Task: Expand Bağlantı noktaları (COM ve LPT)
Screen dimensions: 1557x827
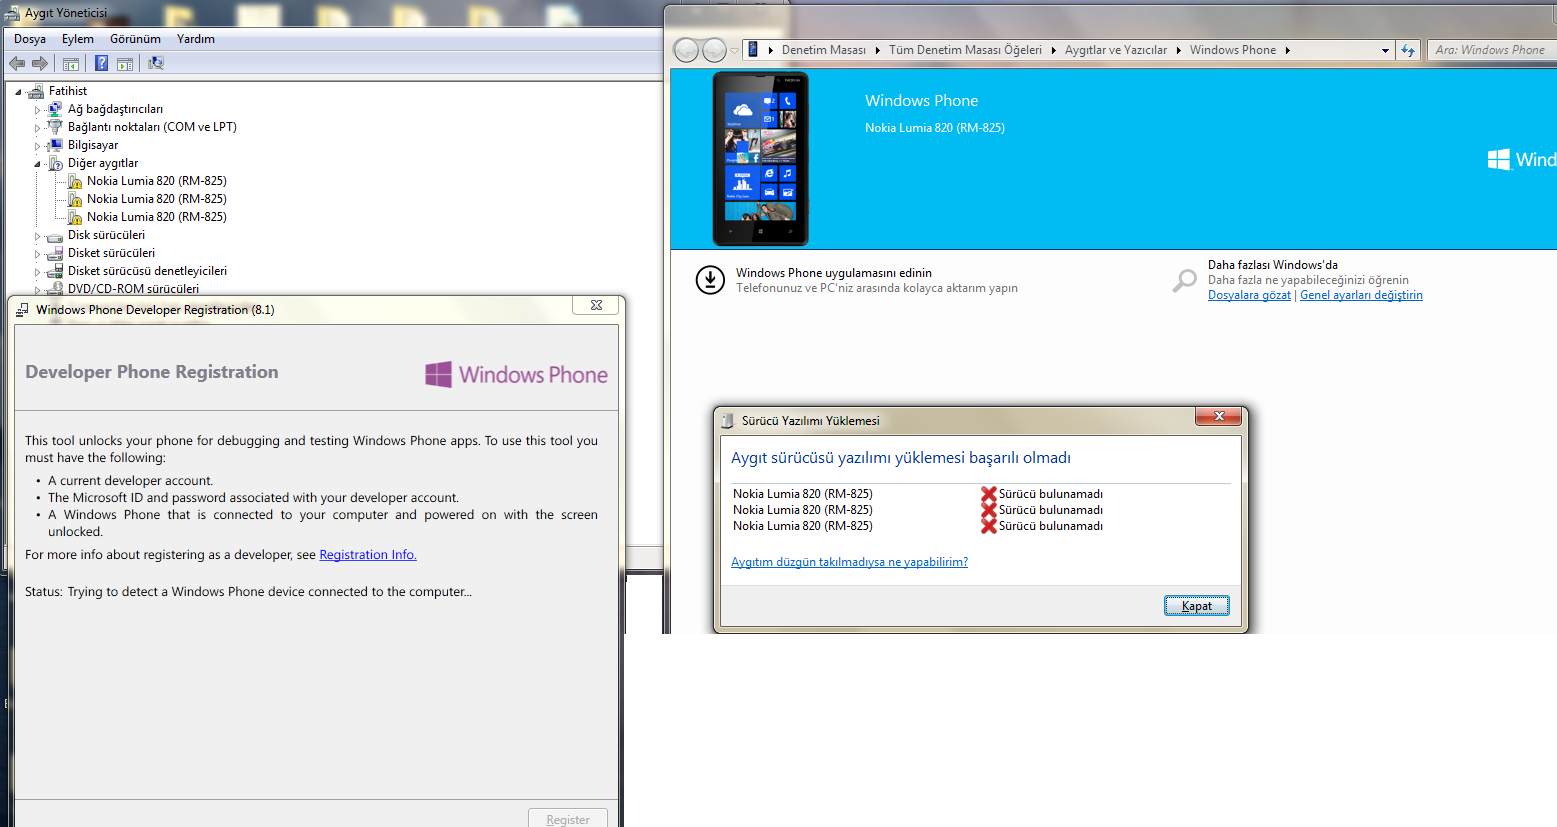Action: coord(38,128)
